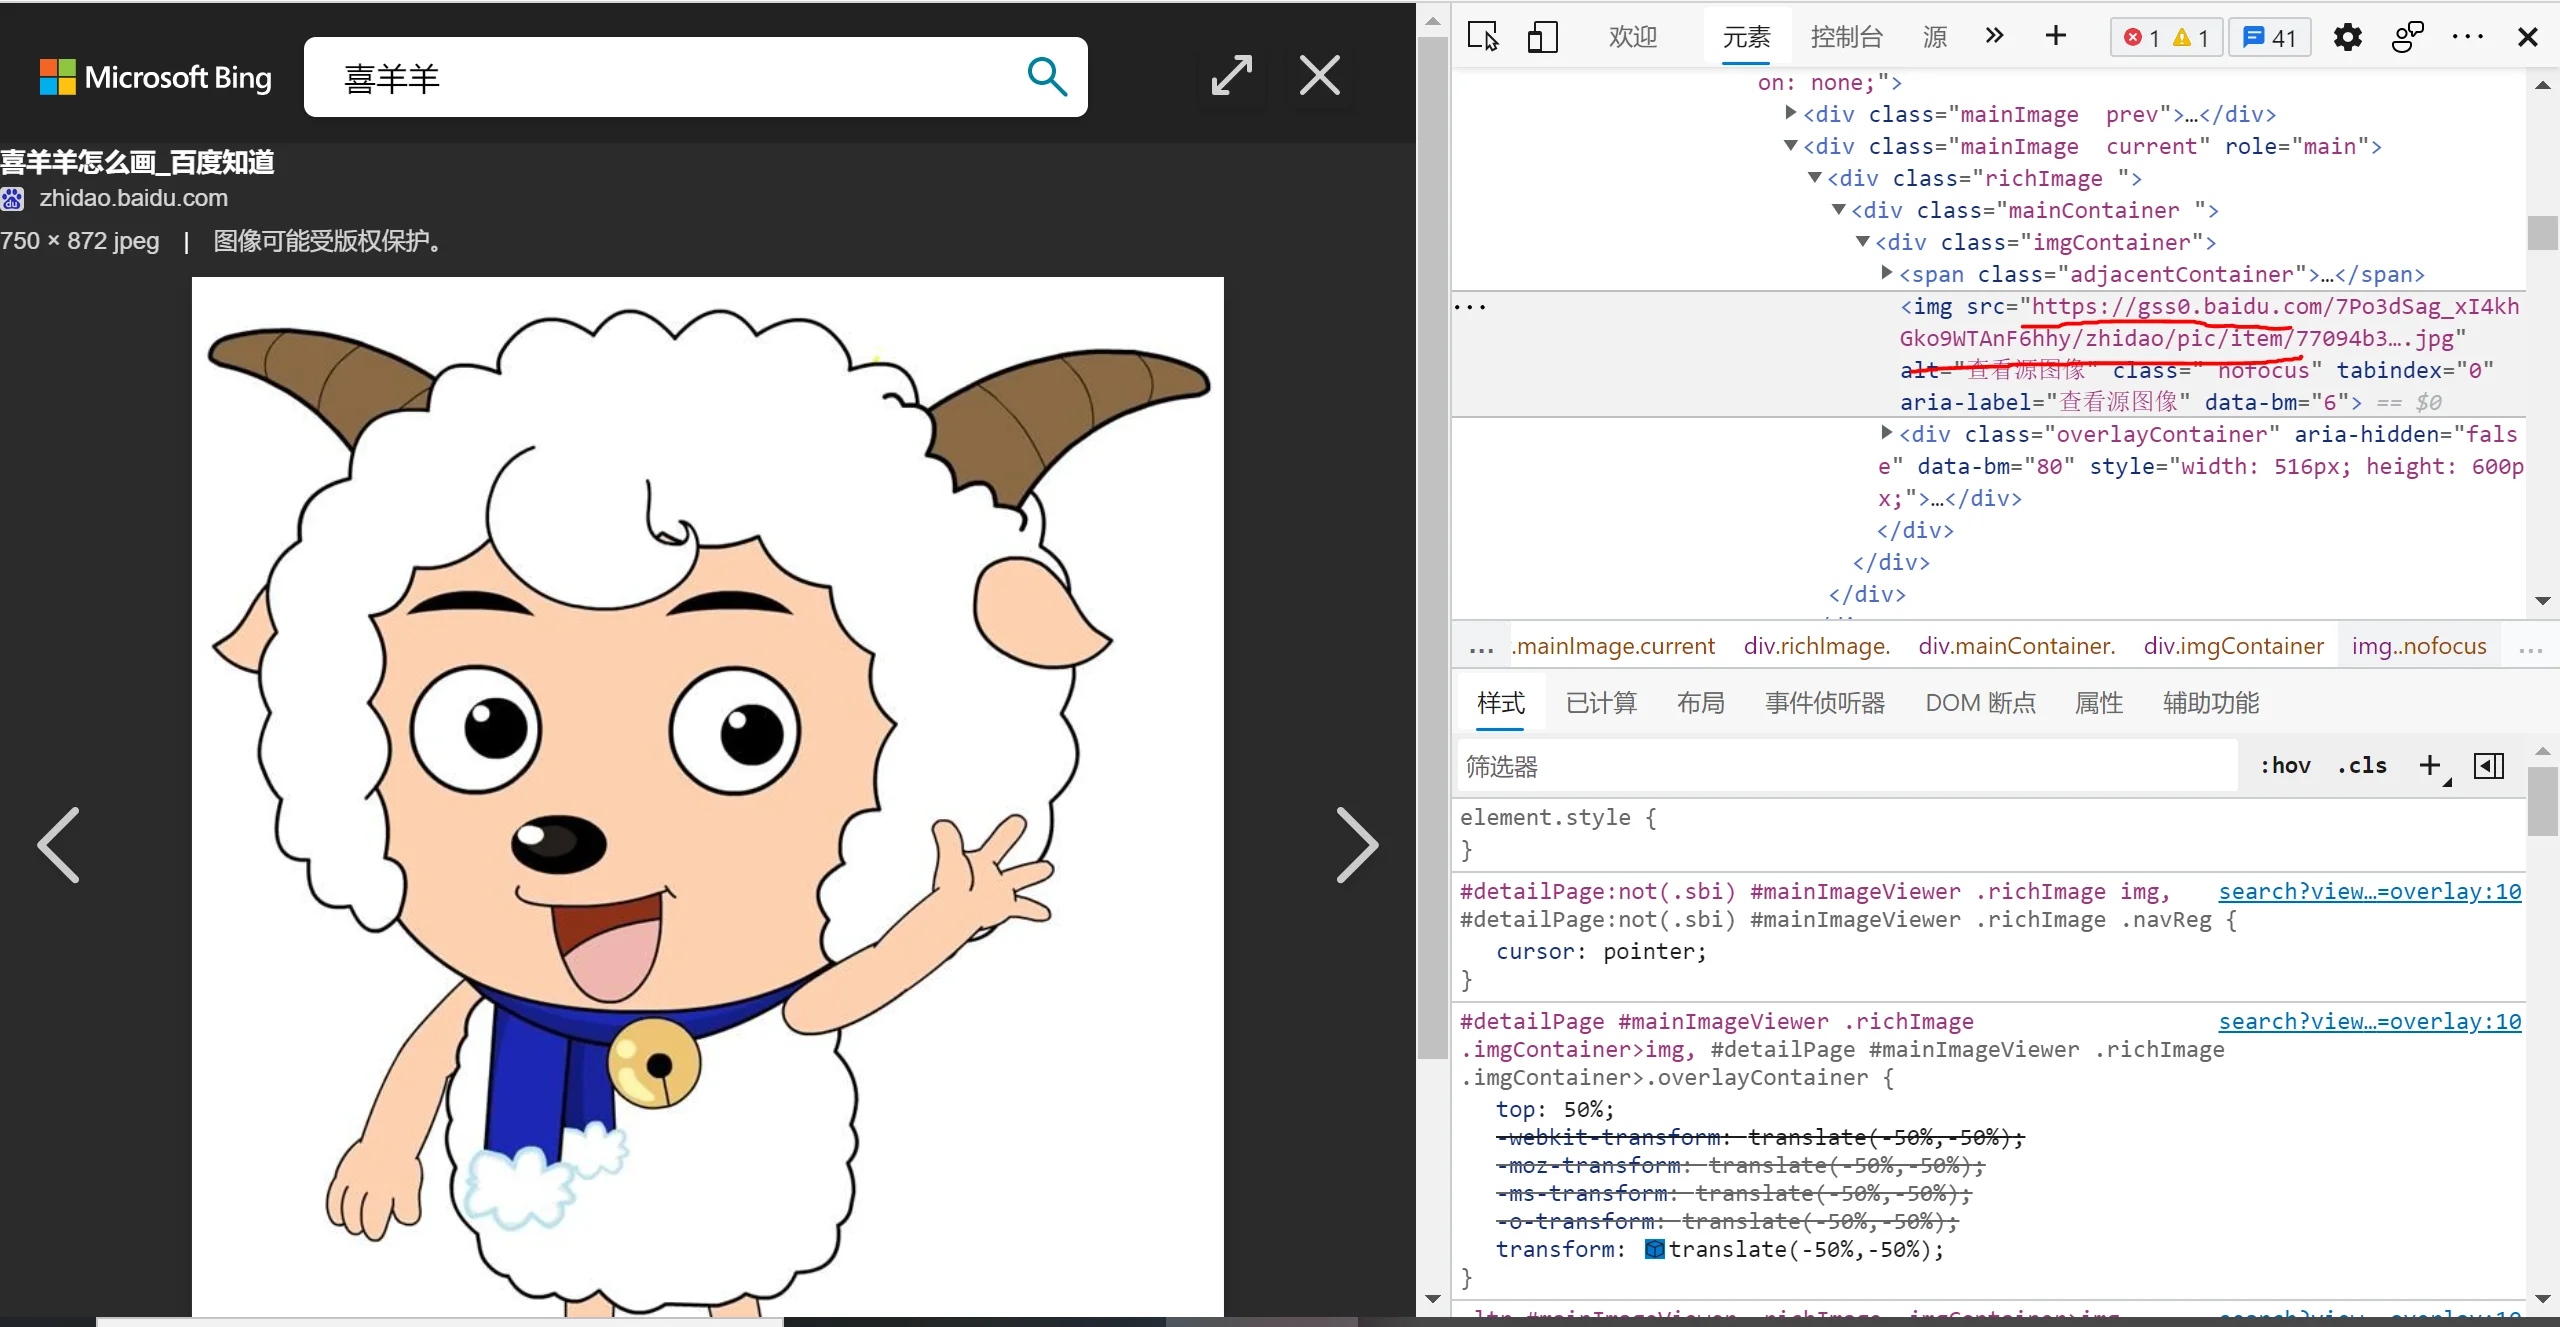Show more DevTools tabs with chevrons icon
2560x1327 pixels.
[1994, 36]
